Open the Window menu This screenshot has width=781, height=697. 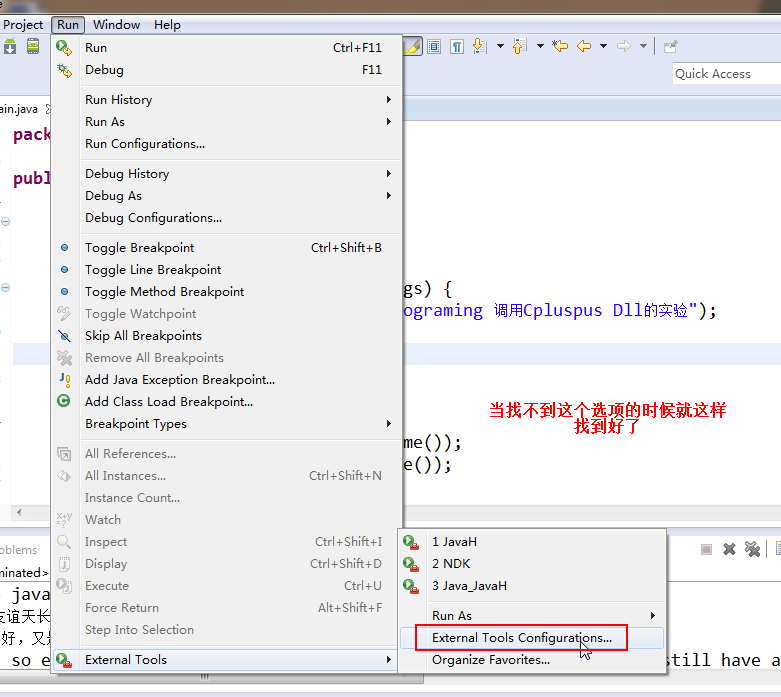(x=117, y=25)
